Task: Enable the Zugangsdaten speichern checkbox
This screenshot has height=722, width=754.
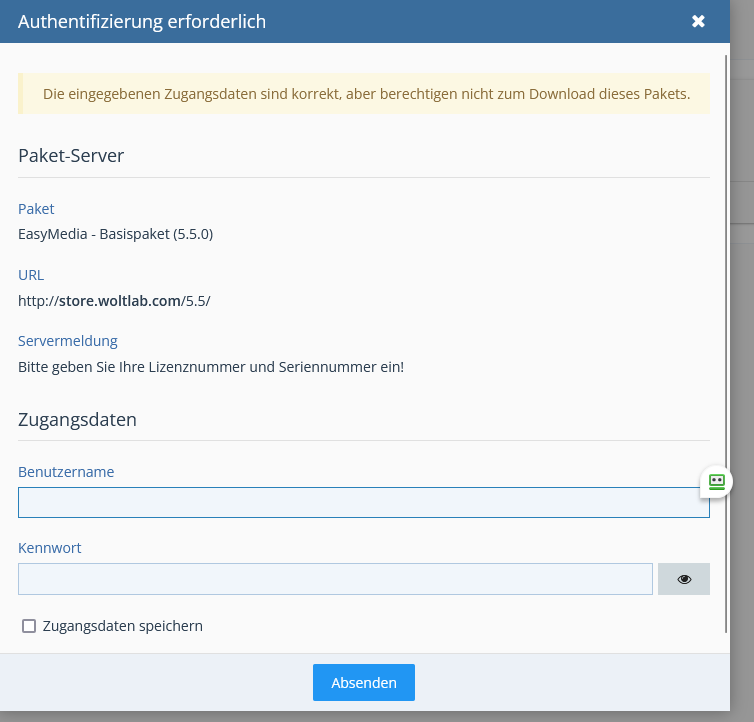Action: tap(29, 626)
